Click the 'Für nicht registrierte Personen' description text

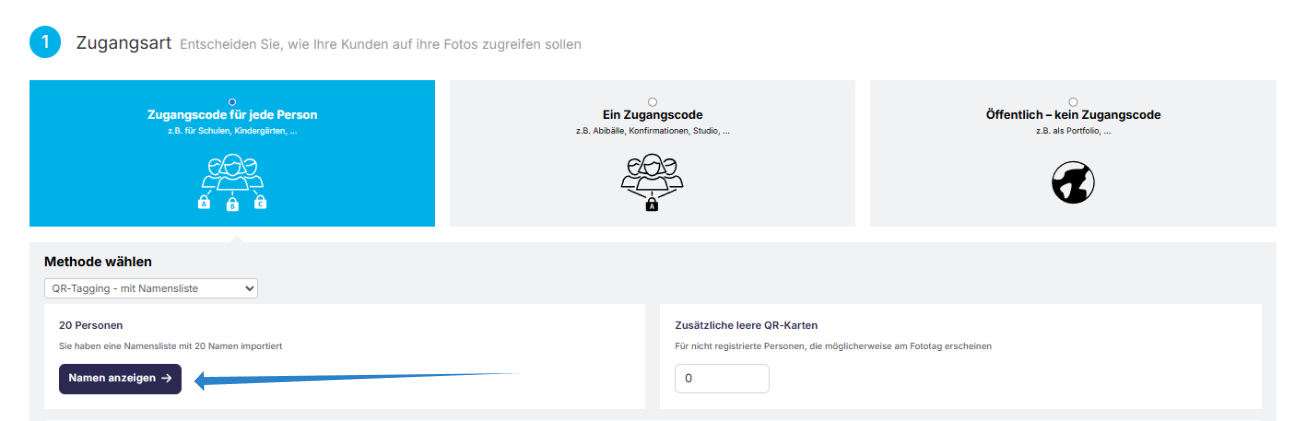[833, 346]
